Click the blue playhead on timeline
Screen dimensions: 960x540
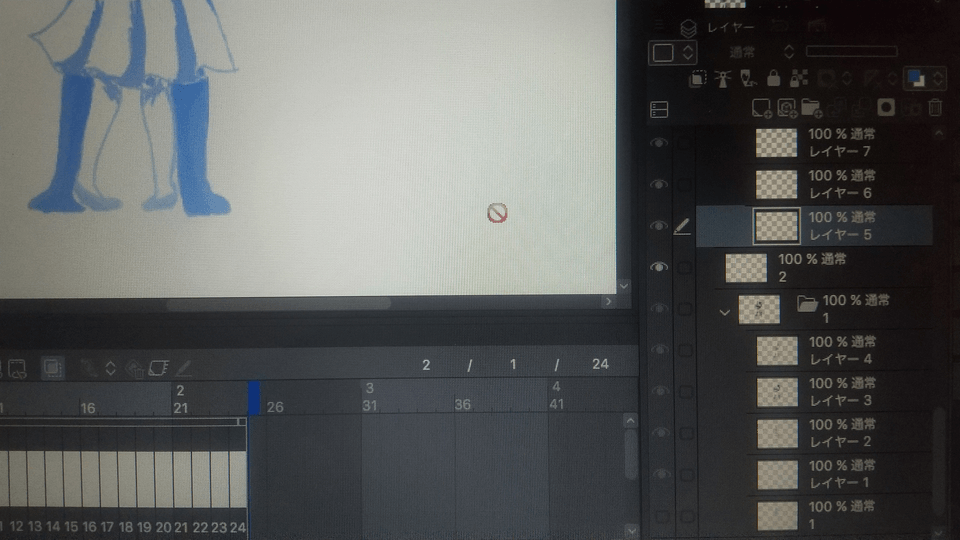253,398
